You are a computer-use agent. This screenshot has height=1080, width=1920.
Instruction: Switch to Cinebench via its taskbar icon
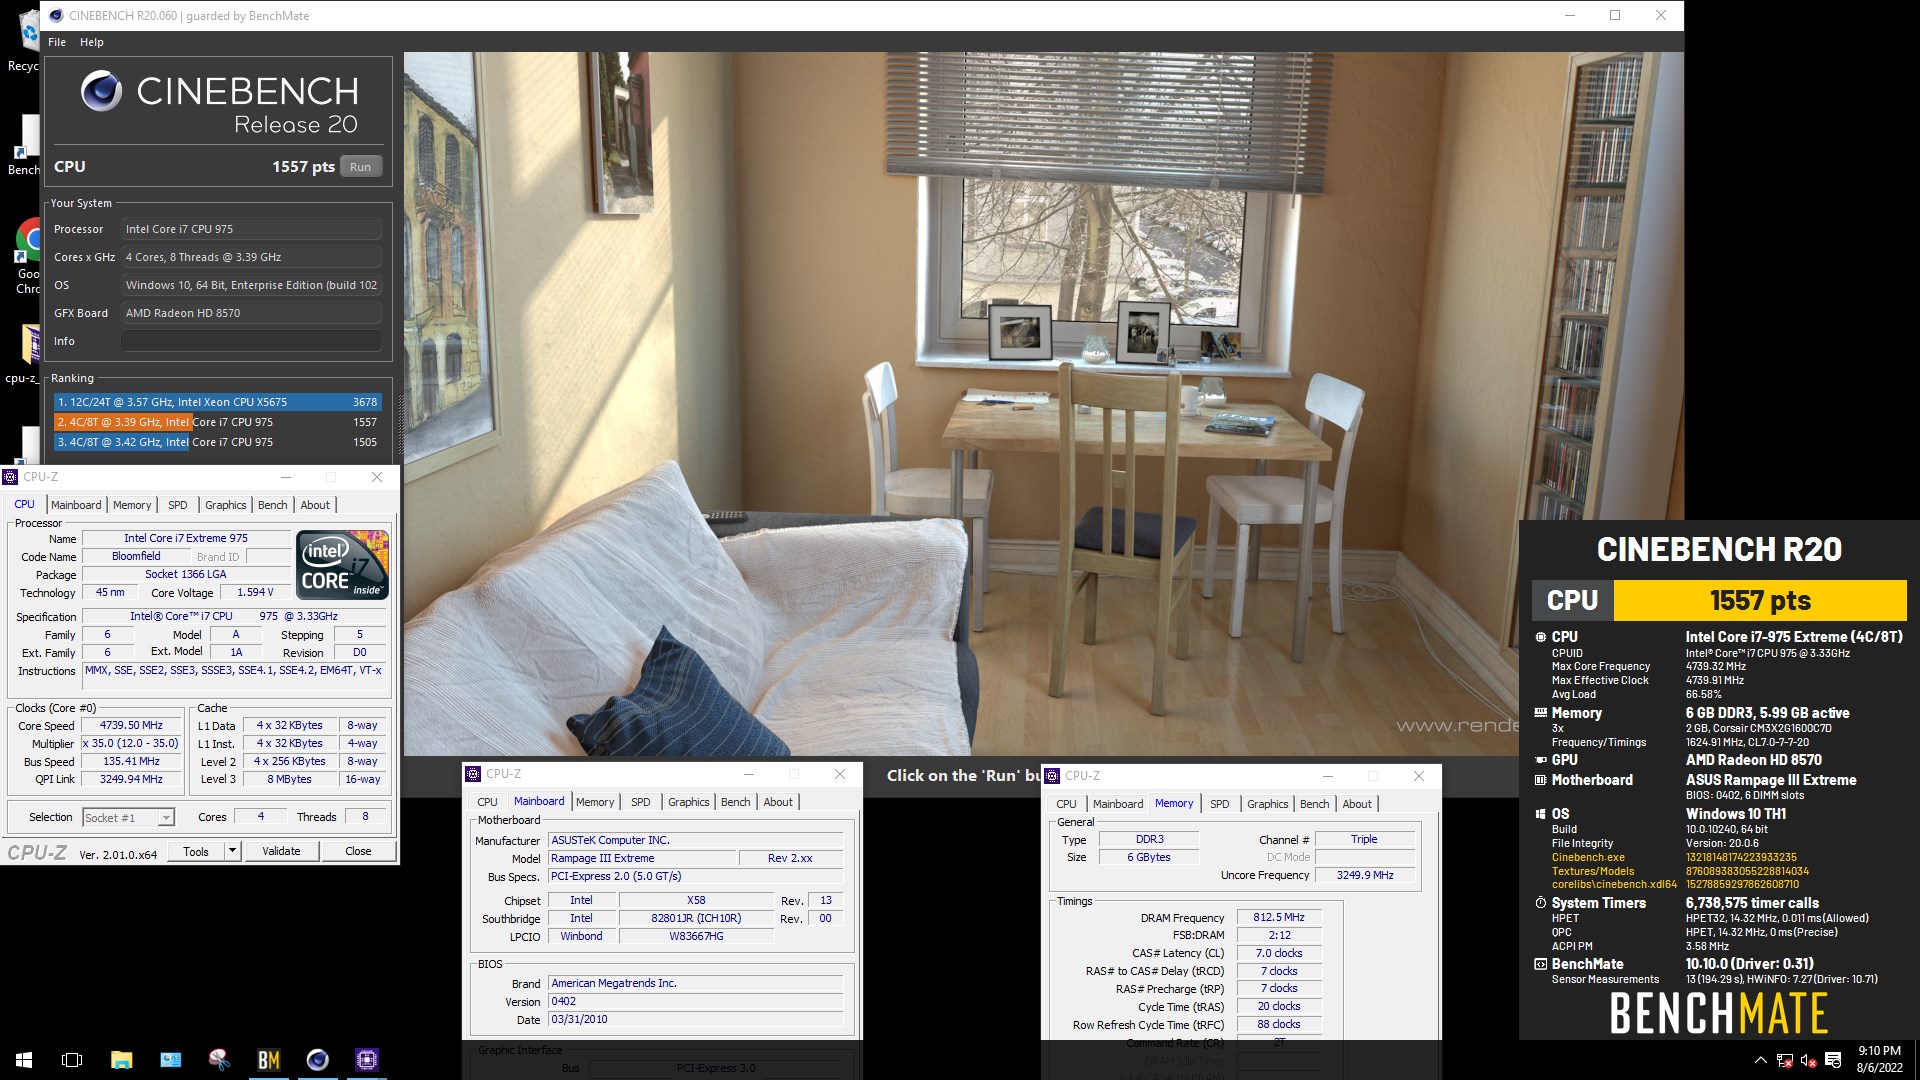point(317,1060)
